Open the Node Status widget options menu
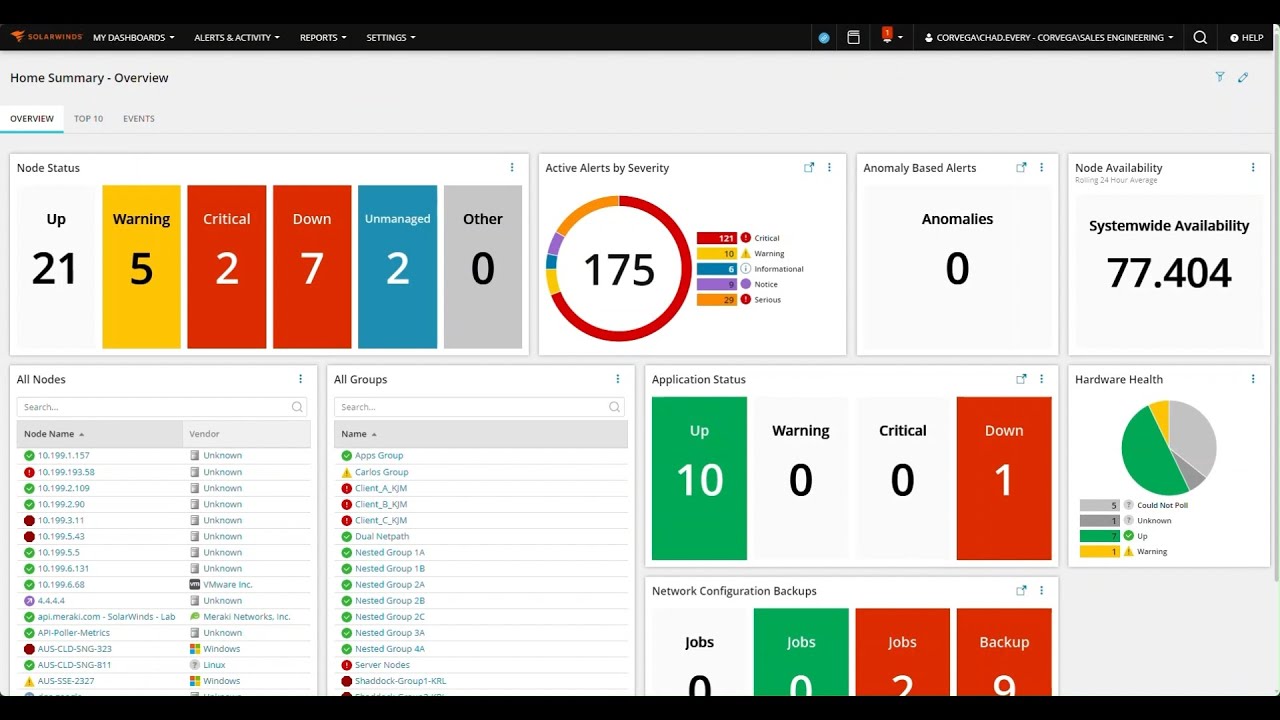 tap(512, 167)
